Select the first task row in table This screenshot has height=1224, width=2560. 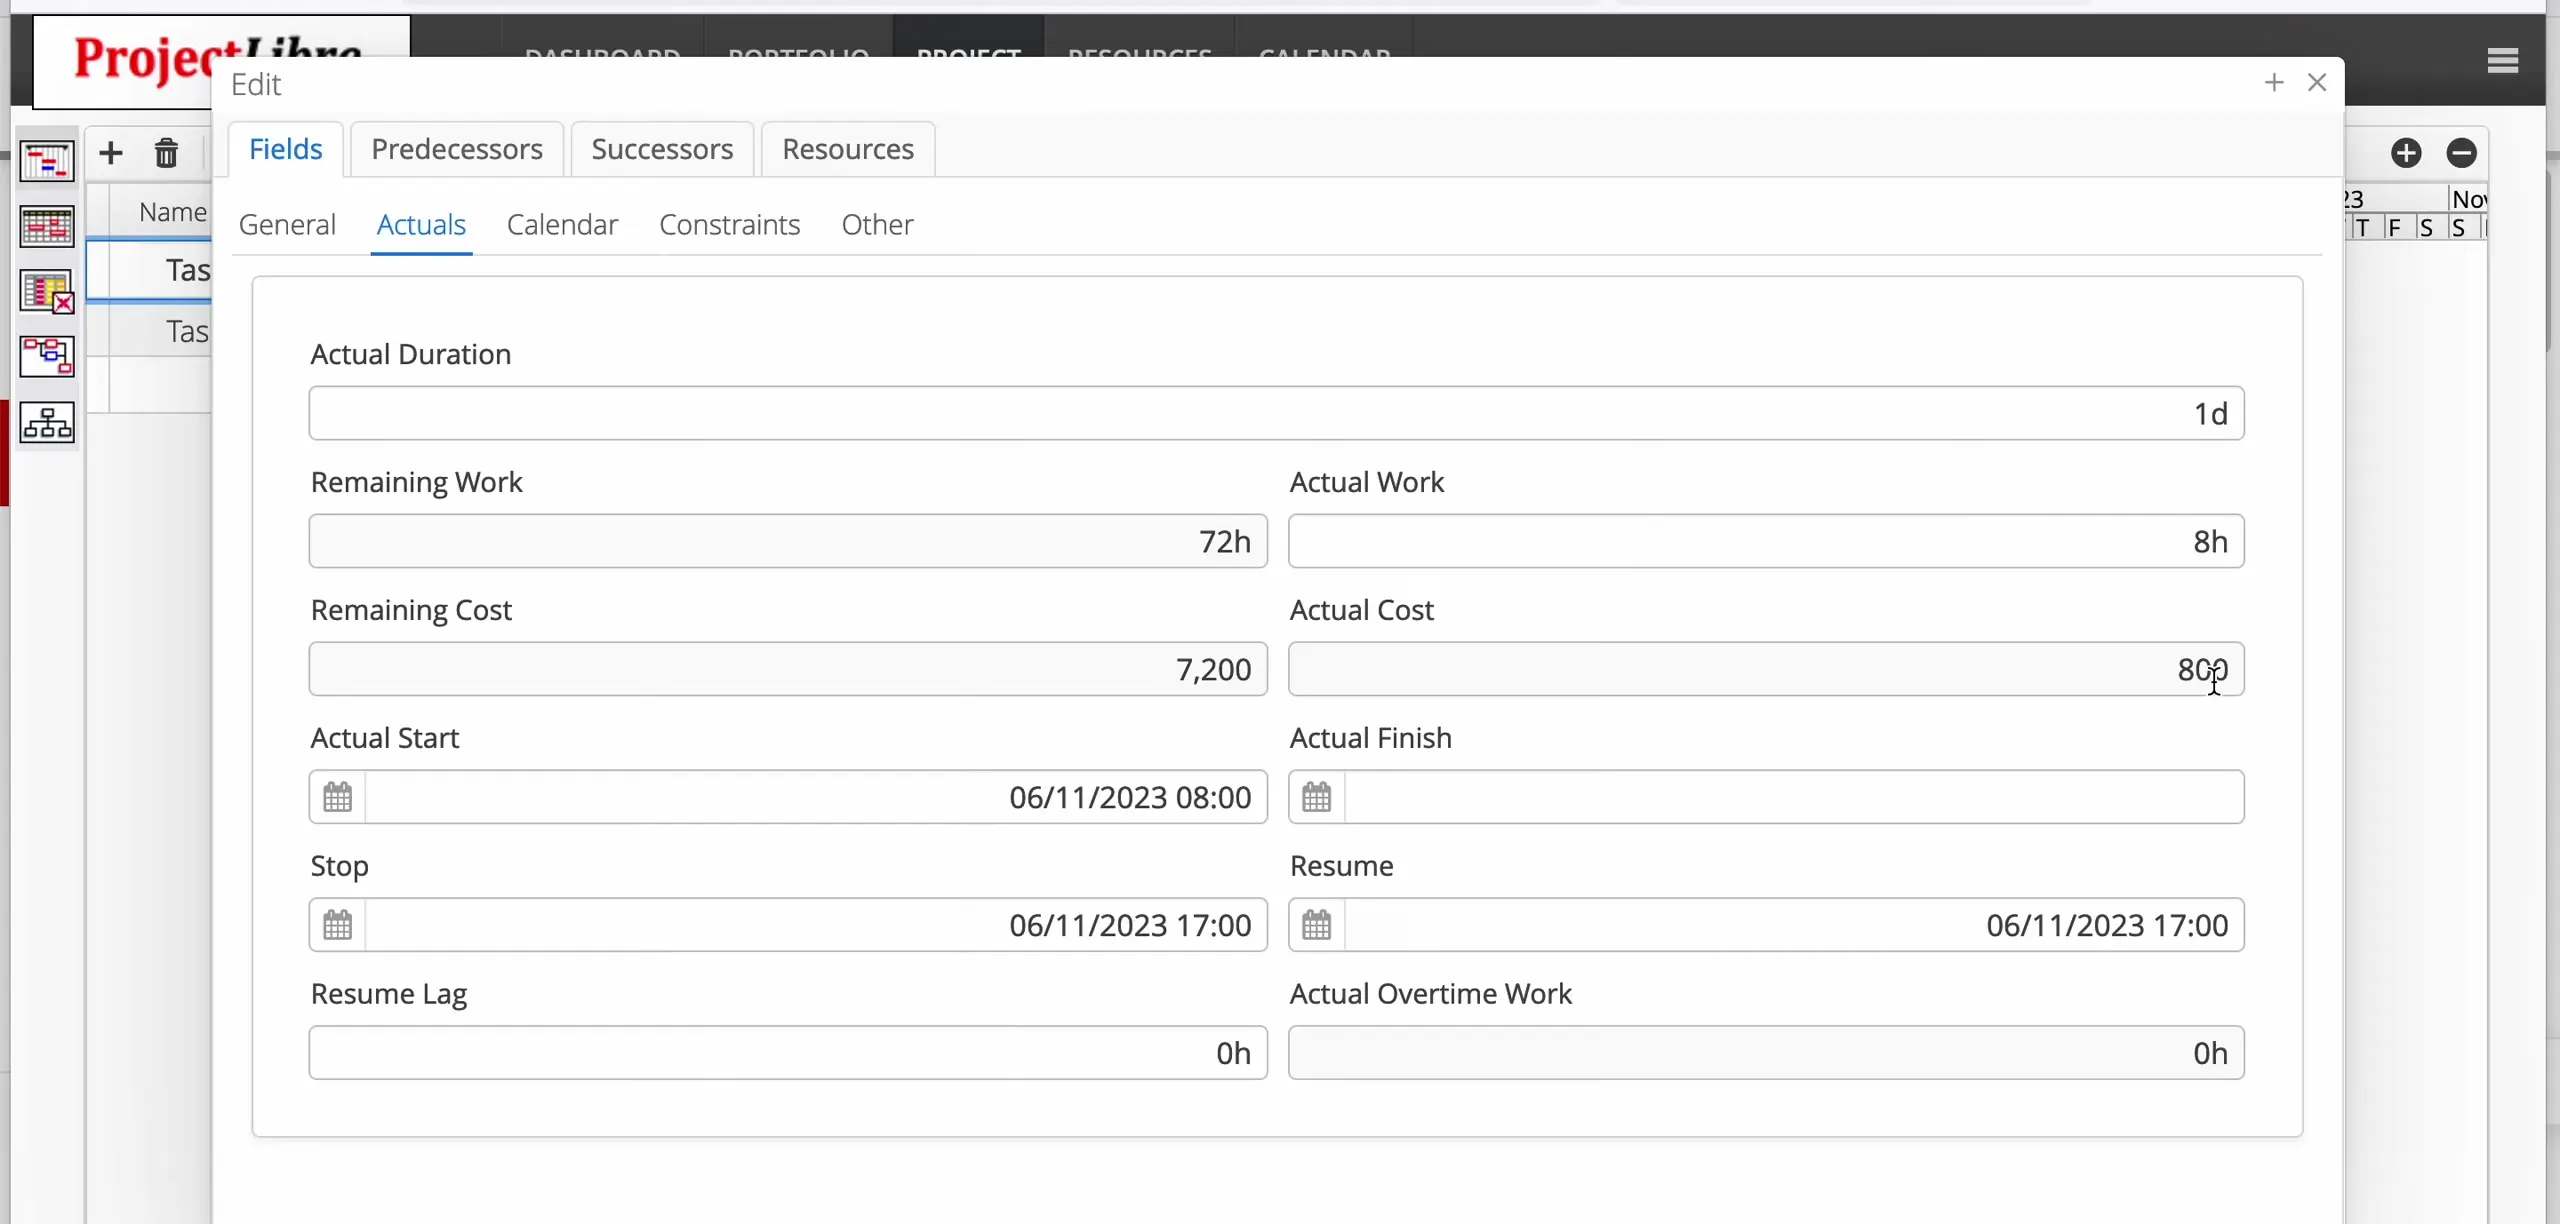150,270
